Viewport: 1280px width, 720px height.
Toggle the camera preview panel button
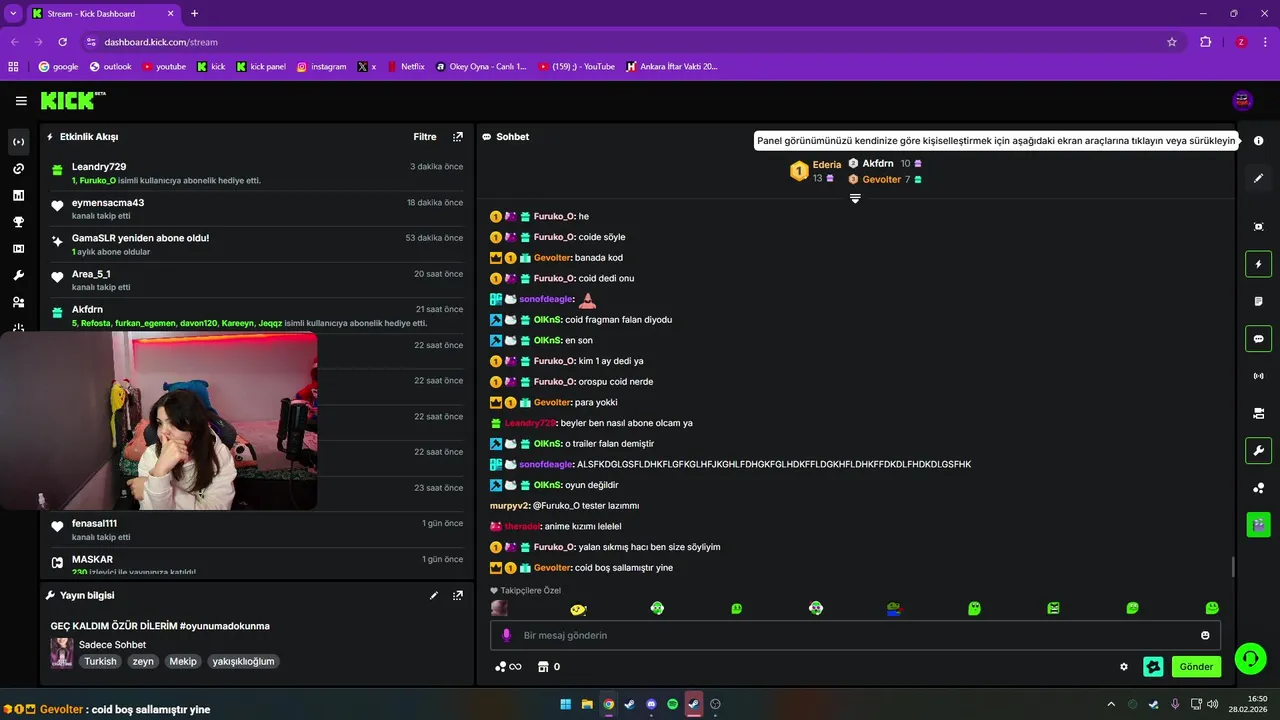pyautogui.click(x=1258, y=413)
